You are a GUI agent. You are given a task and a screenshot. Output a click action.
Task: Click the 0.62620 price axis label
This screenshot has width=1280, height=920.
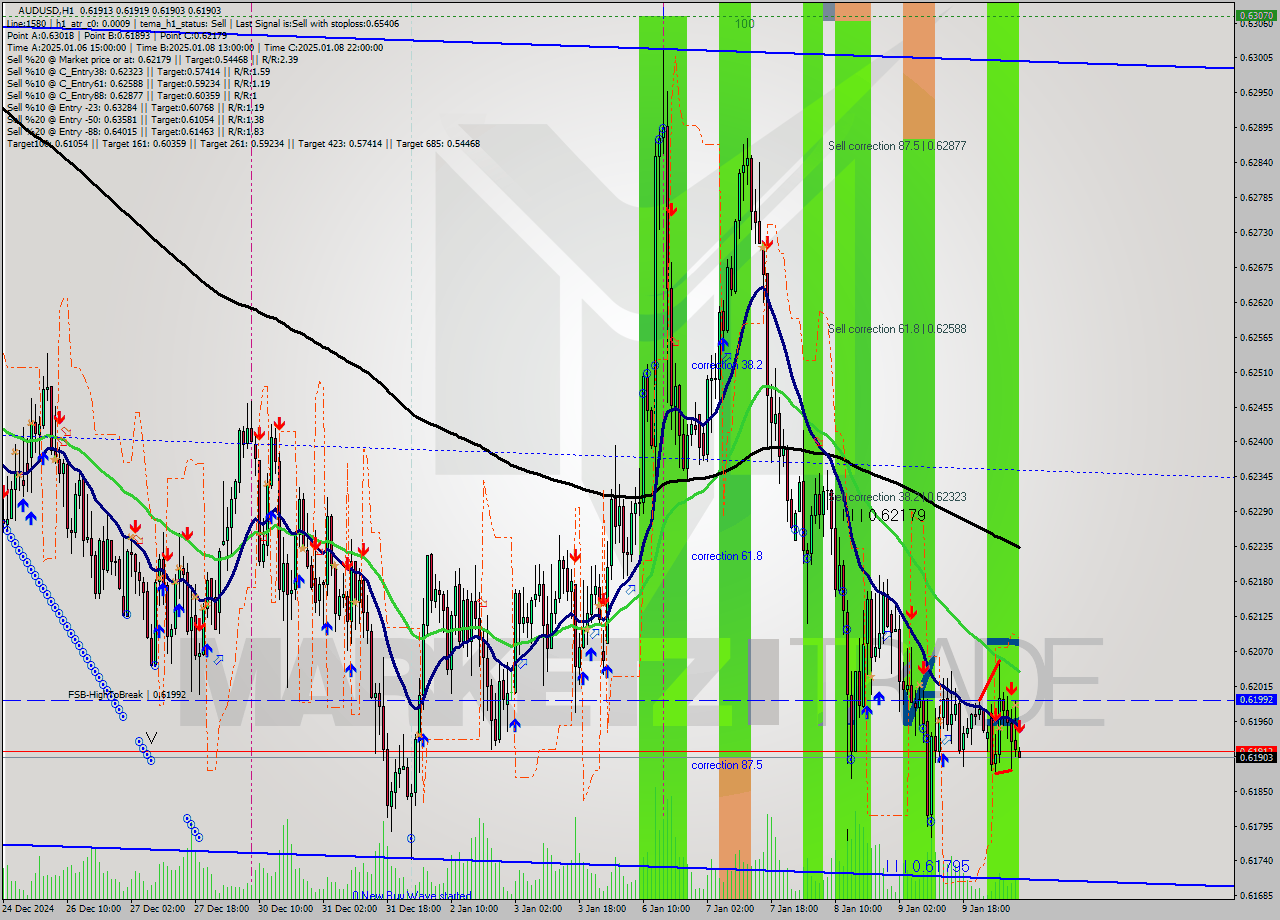[x=1256, y=303]
